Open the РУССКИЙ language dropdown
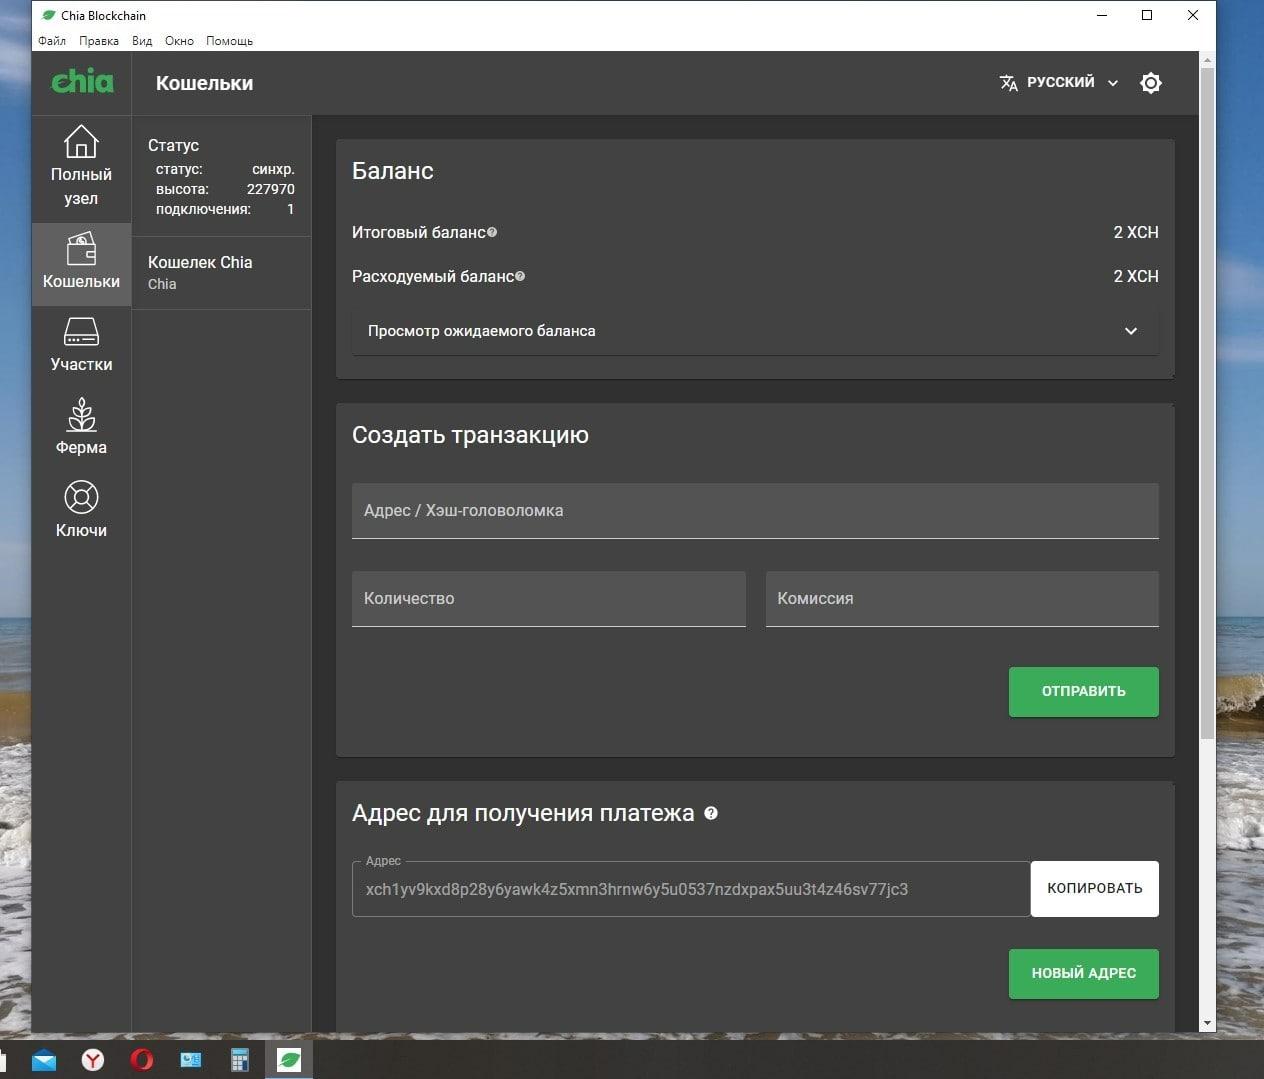 (x=1059, y=83)
